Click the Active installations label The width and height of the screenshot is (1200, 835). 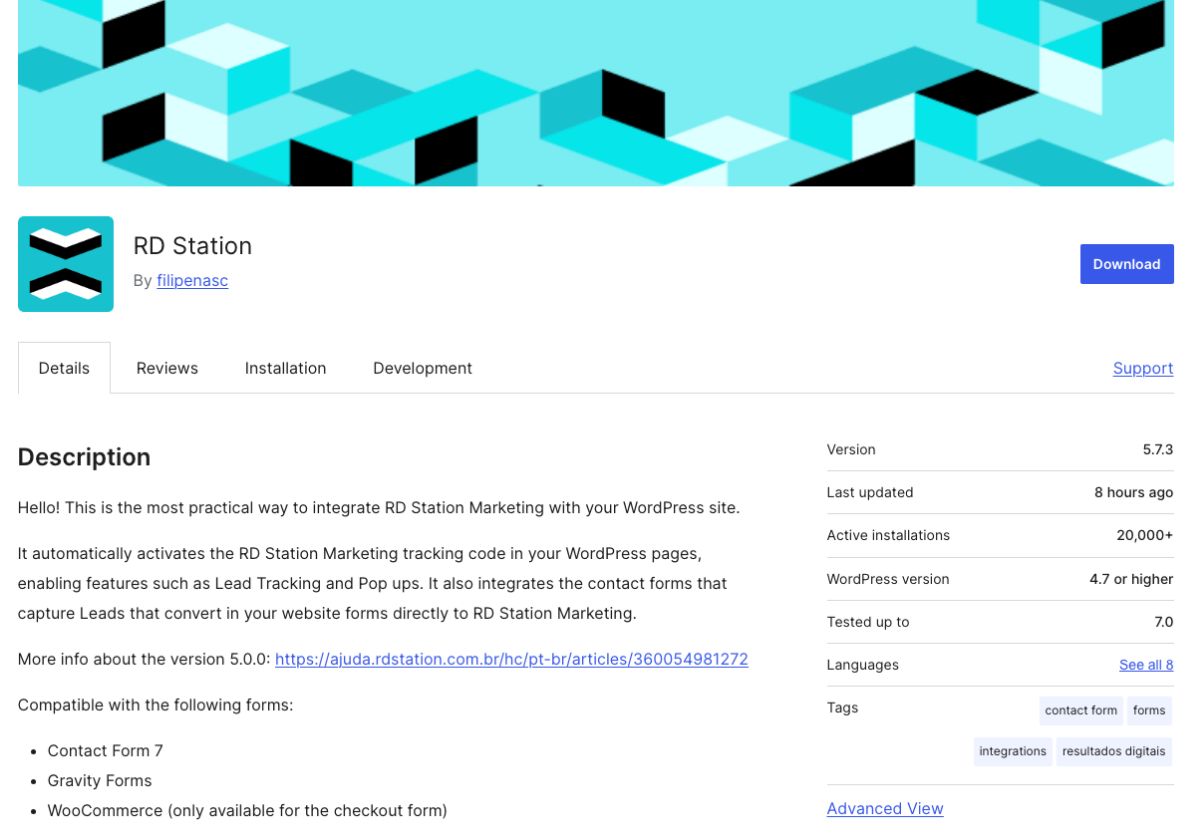888,536
